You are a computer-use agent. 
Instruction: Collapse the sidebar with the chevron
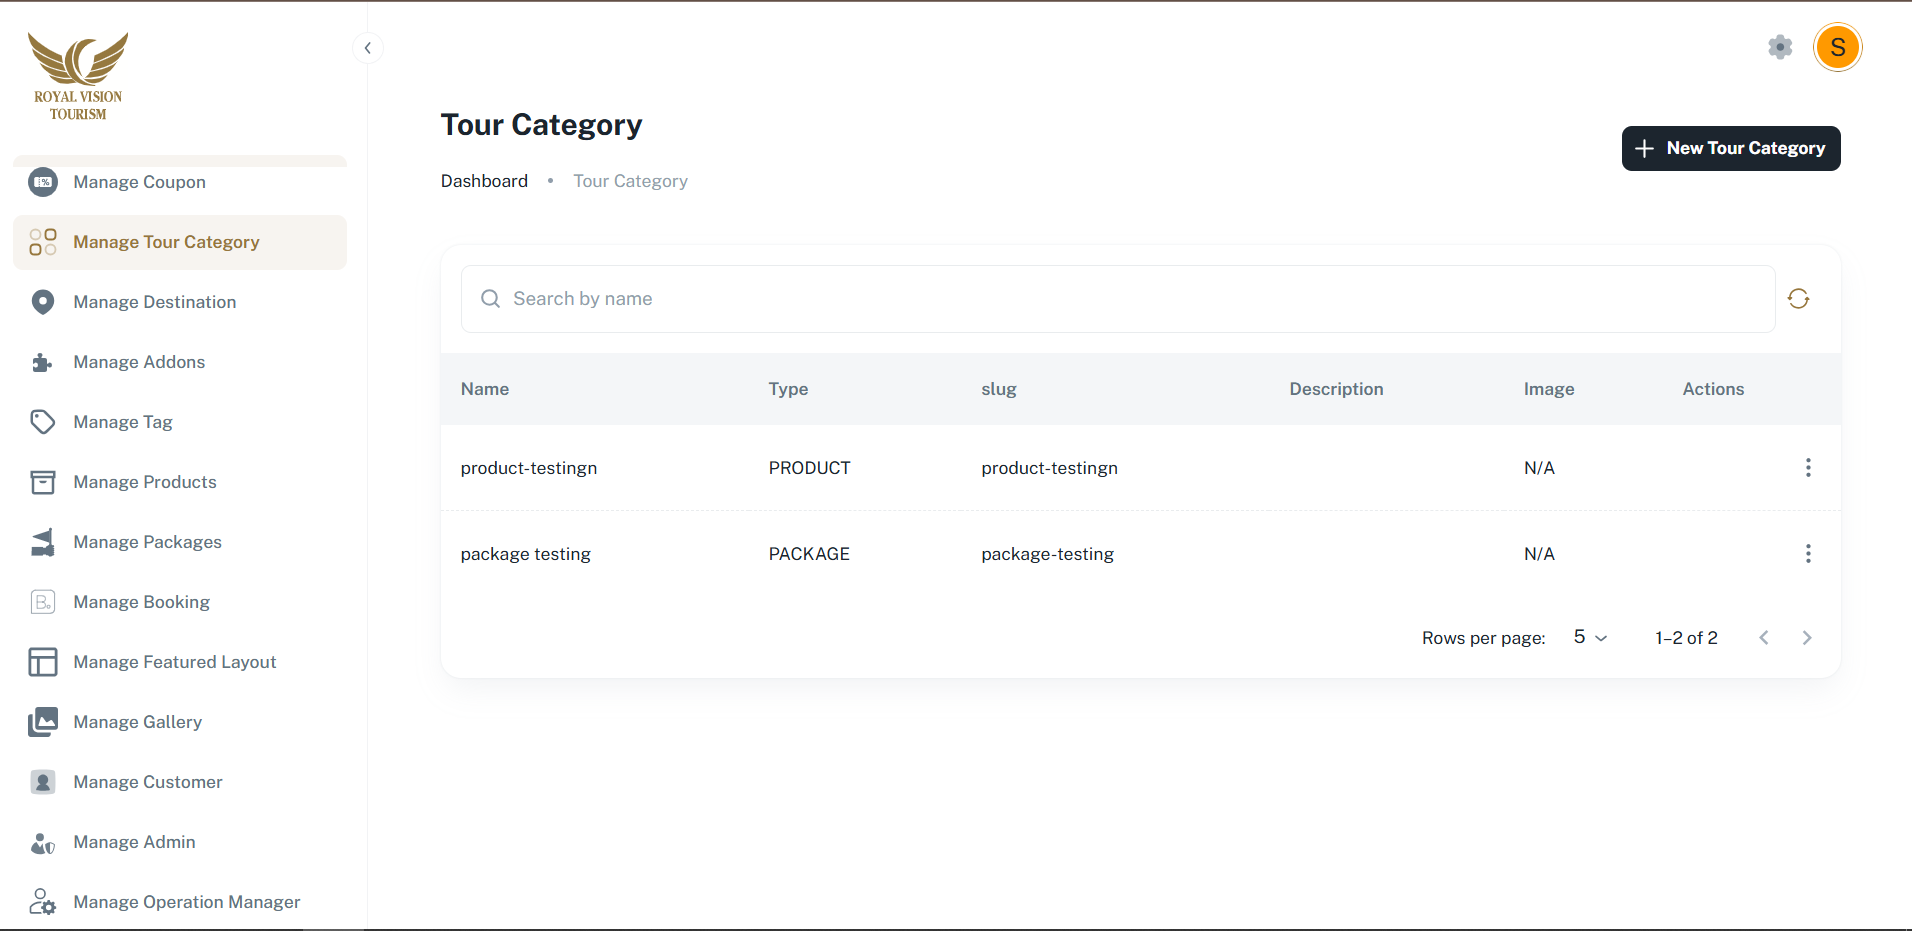[368, 48]
